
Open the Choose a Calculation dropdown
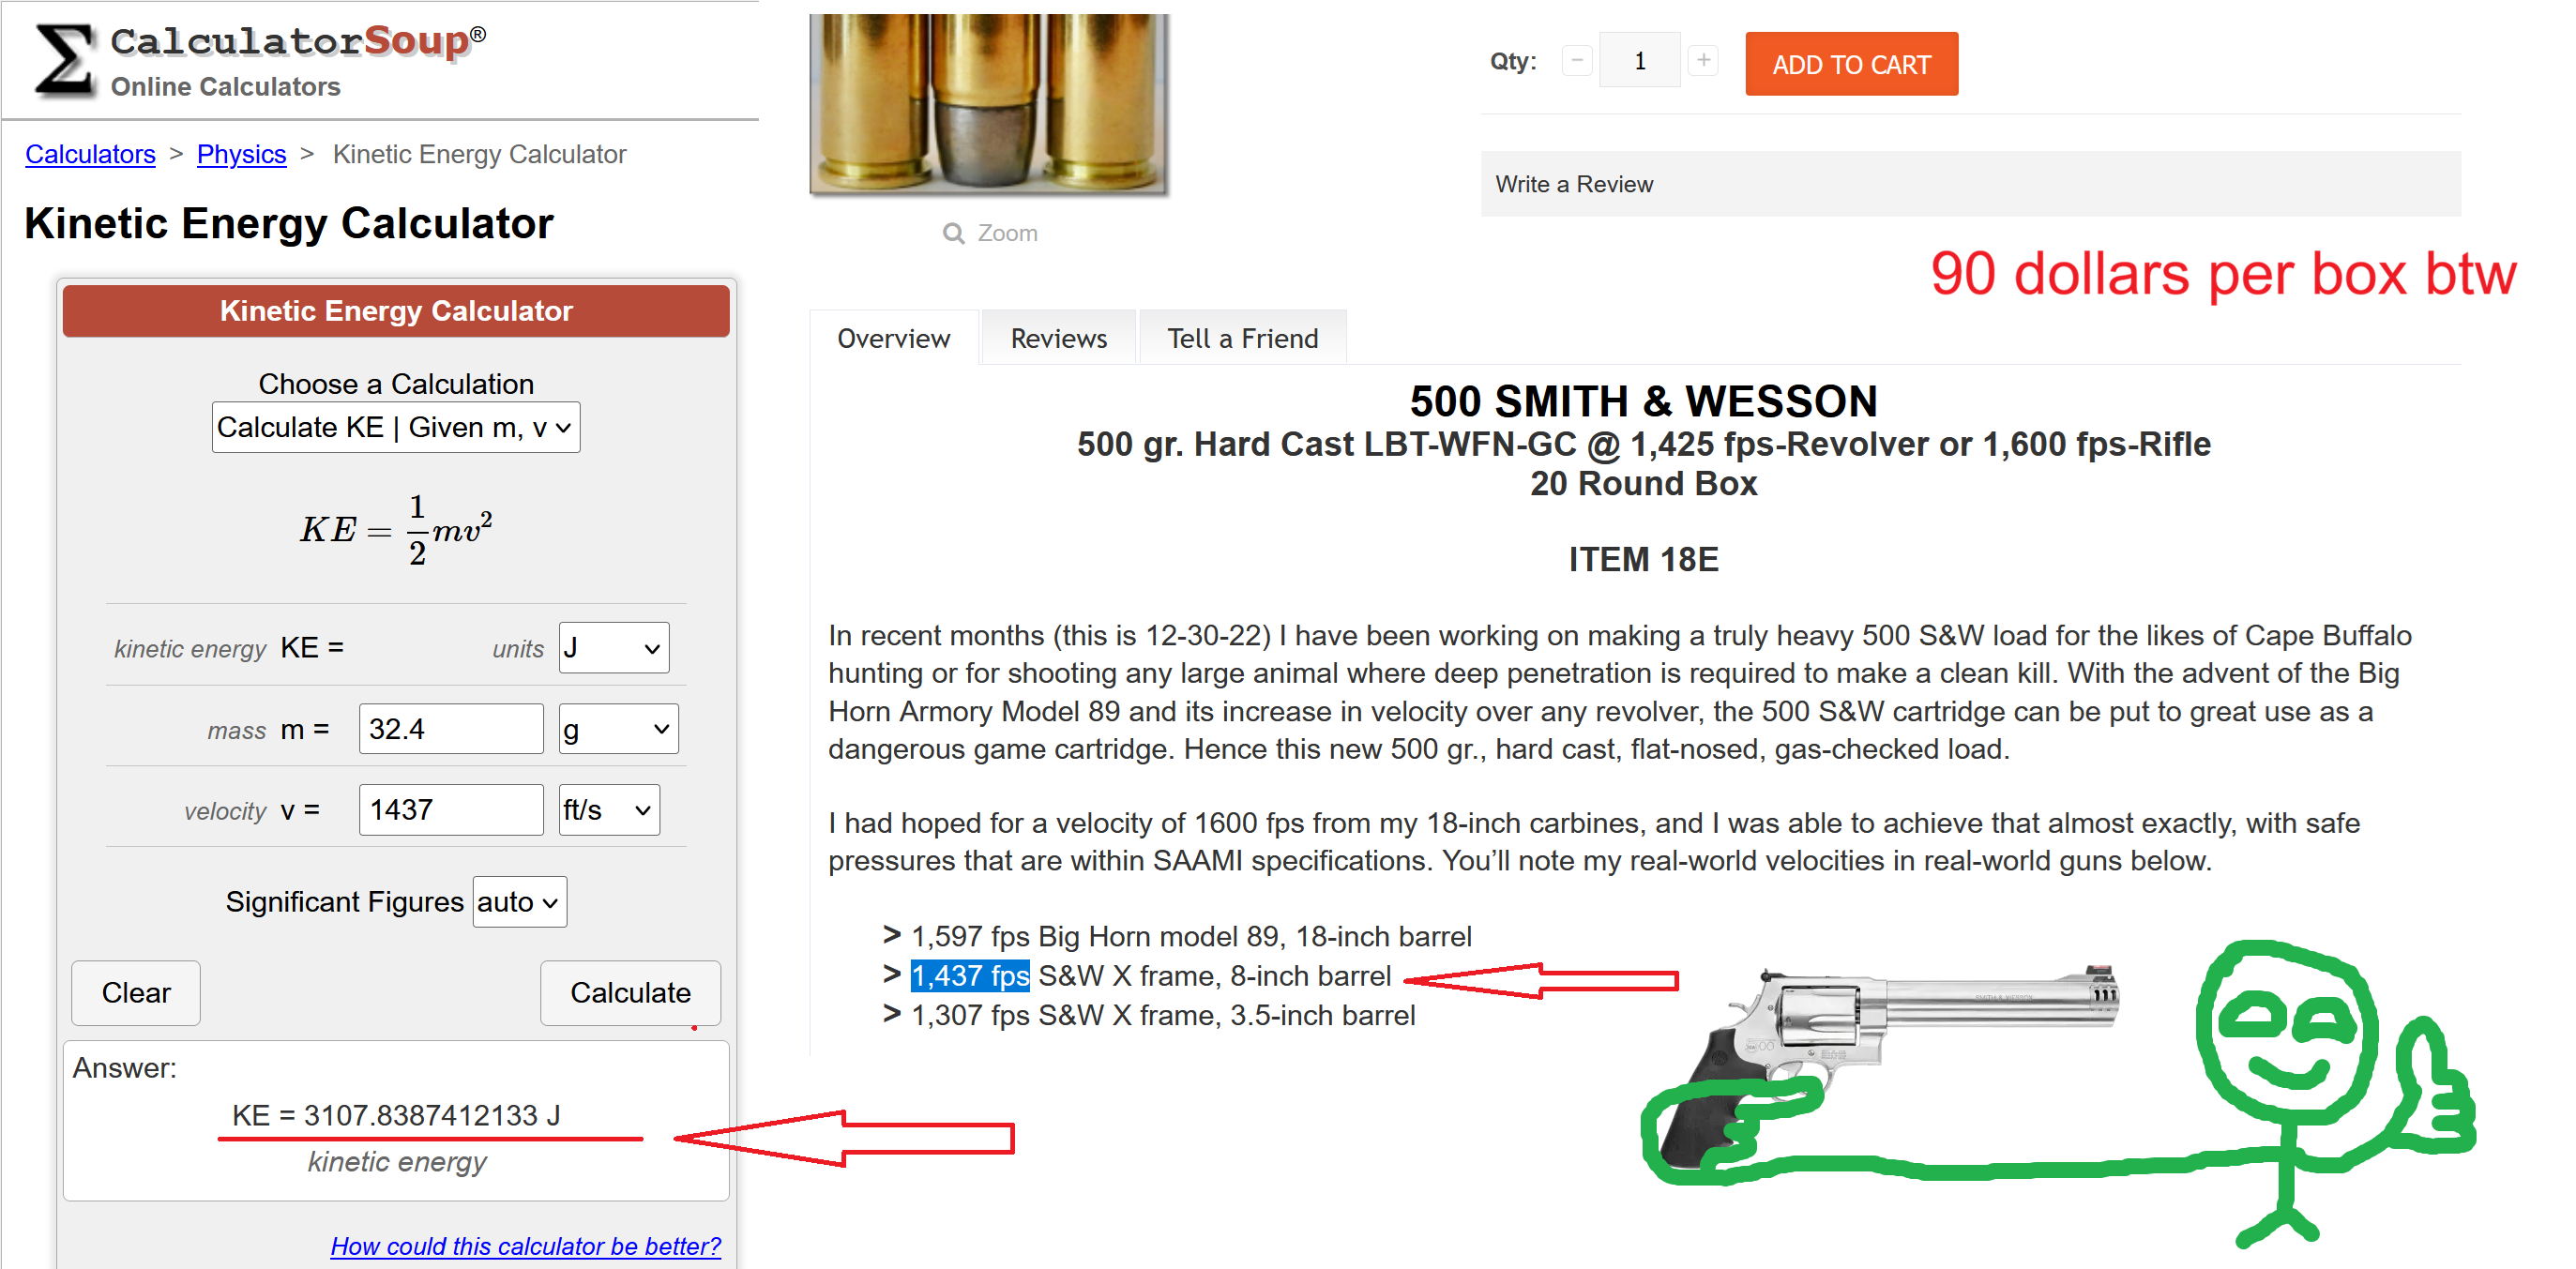(x=395, y=428)
